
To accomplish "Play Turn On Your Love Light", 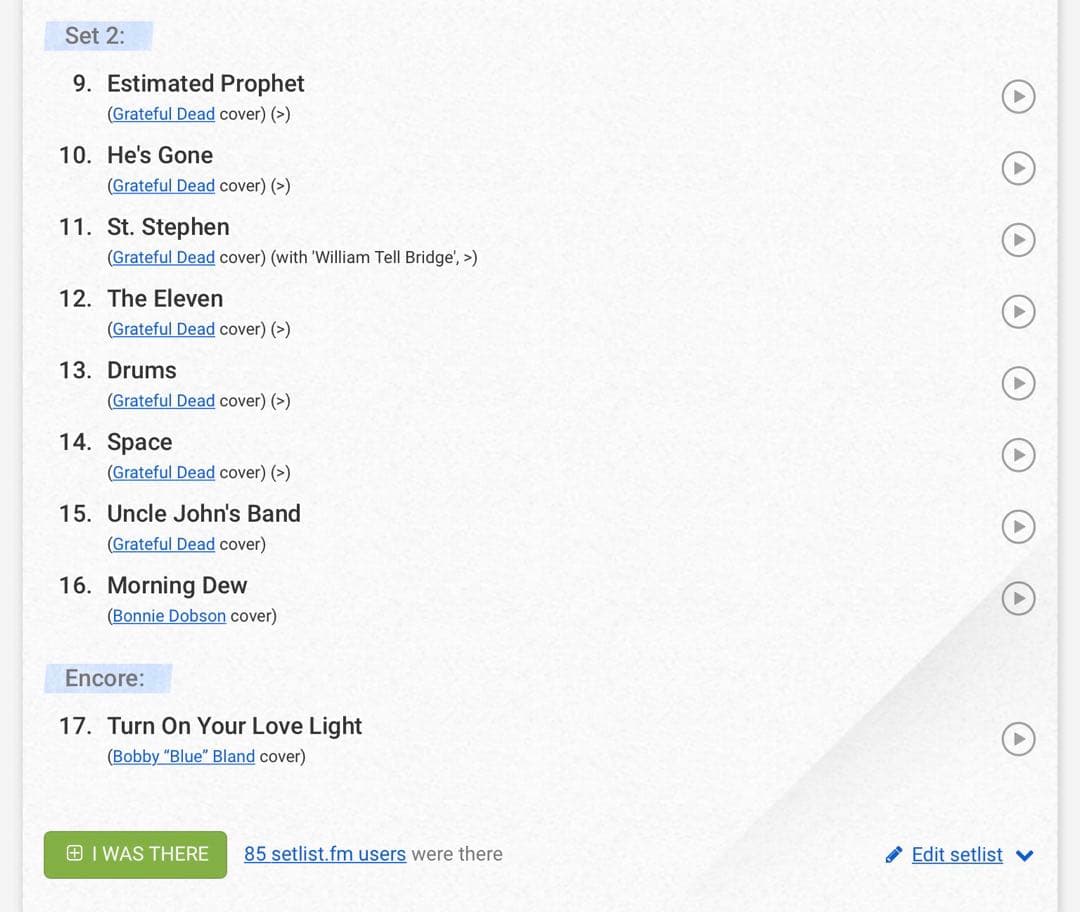I will pos(1018,738).
